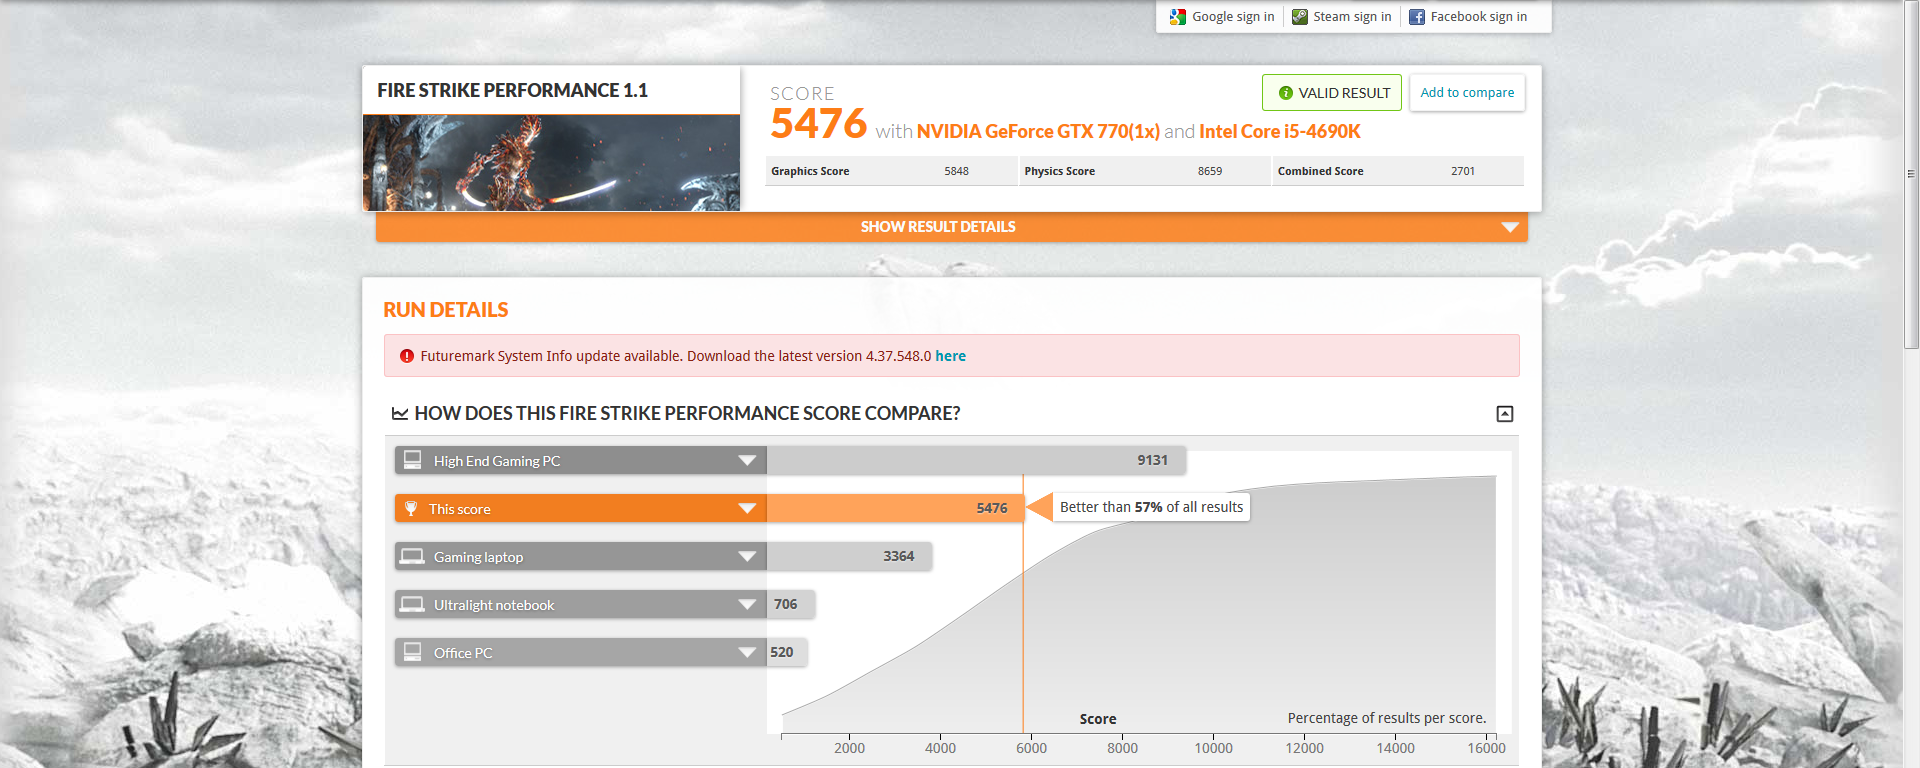Sign in with Facebook link
Image resolution: width=1920 pixels, height=768 pixels.
click(1478, 17)
